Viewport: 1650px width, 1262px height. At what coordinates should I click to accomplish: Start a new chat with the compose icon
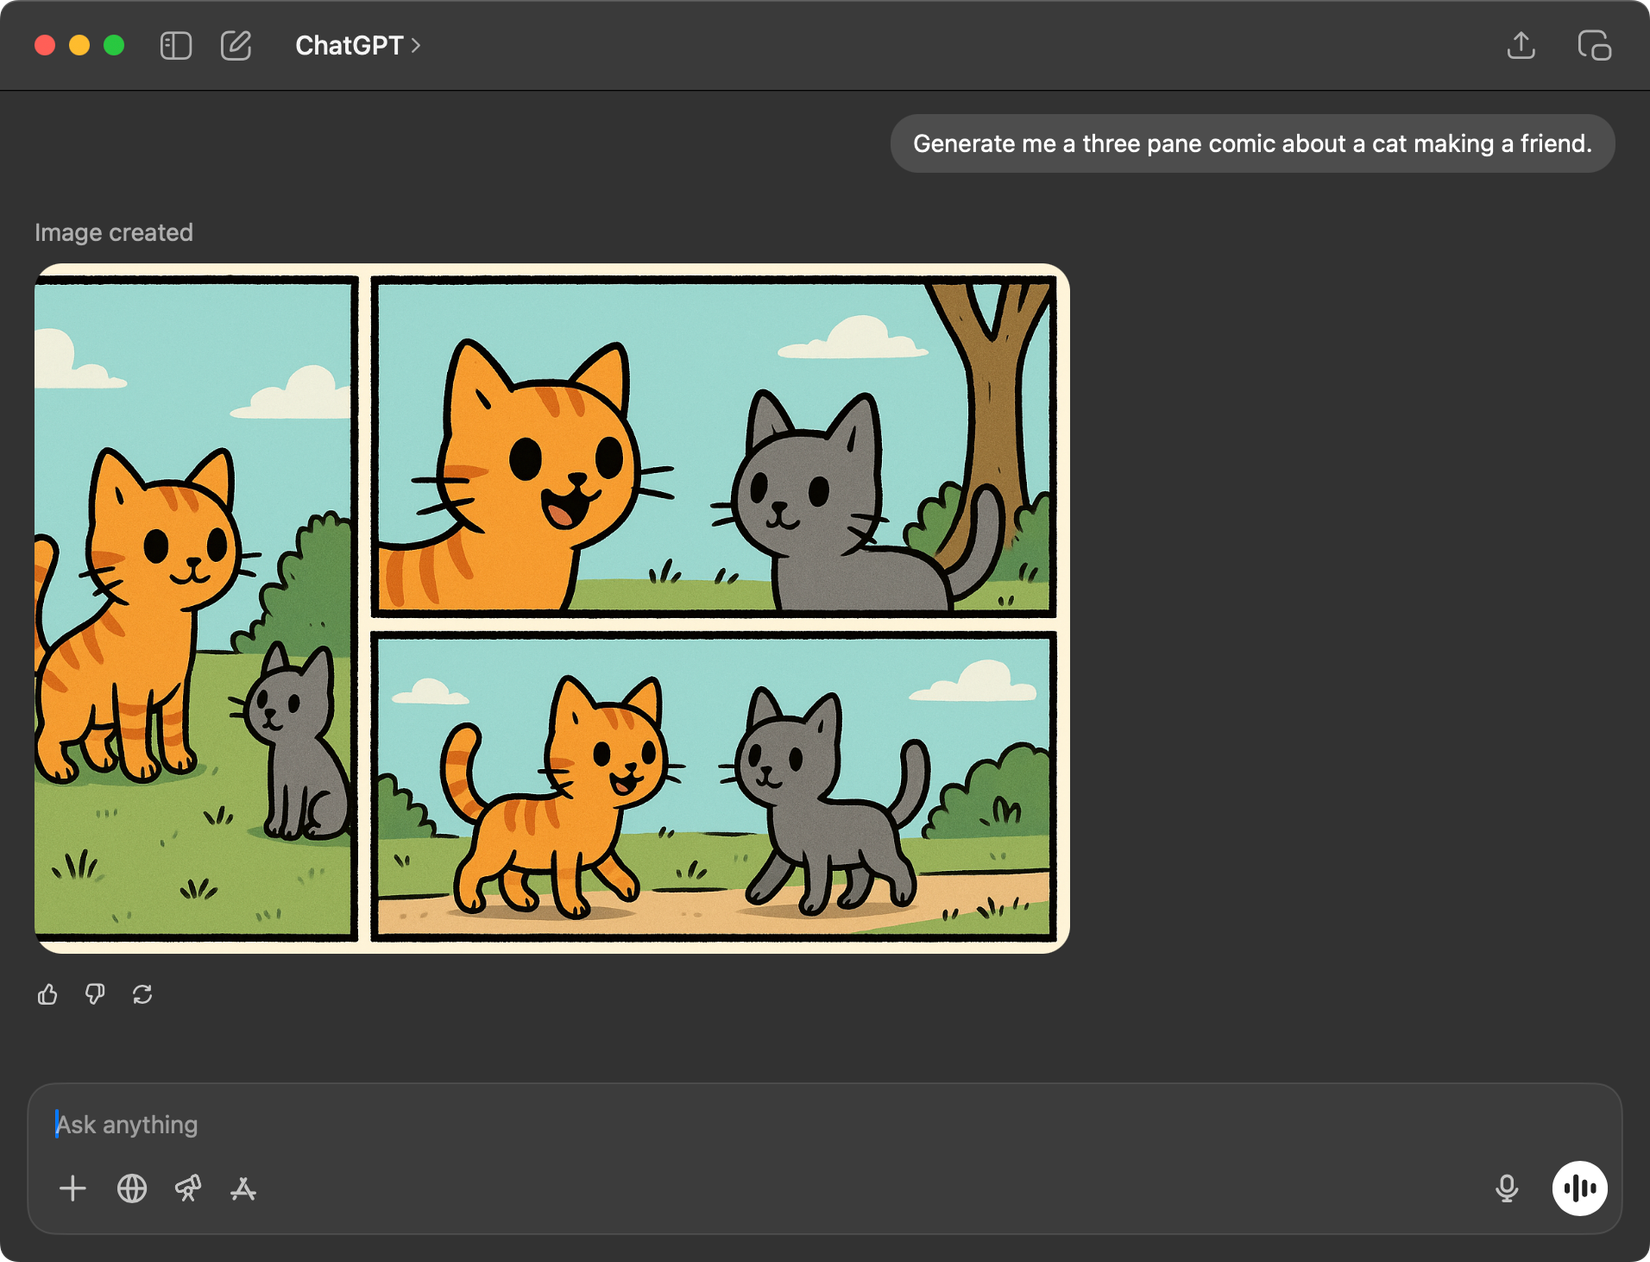pyautogui.click(x=236, y=46)
